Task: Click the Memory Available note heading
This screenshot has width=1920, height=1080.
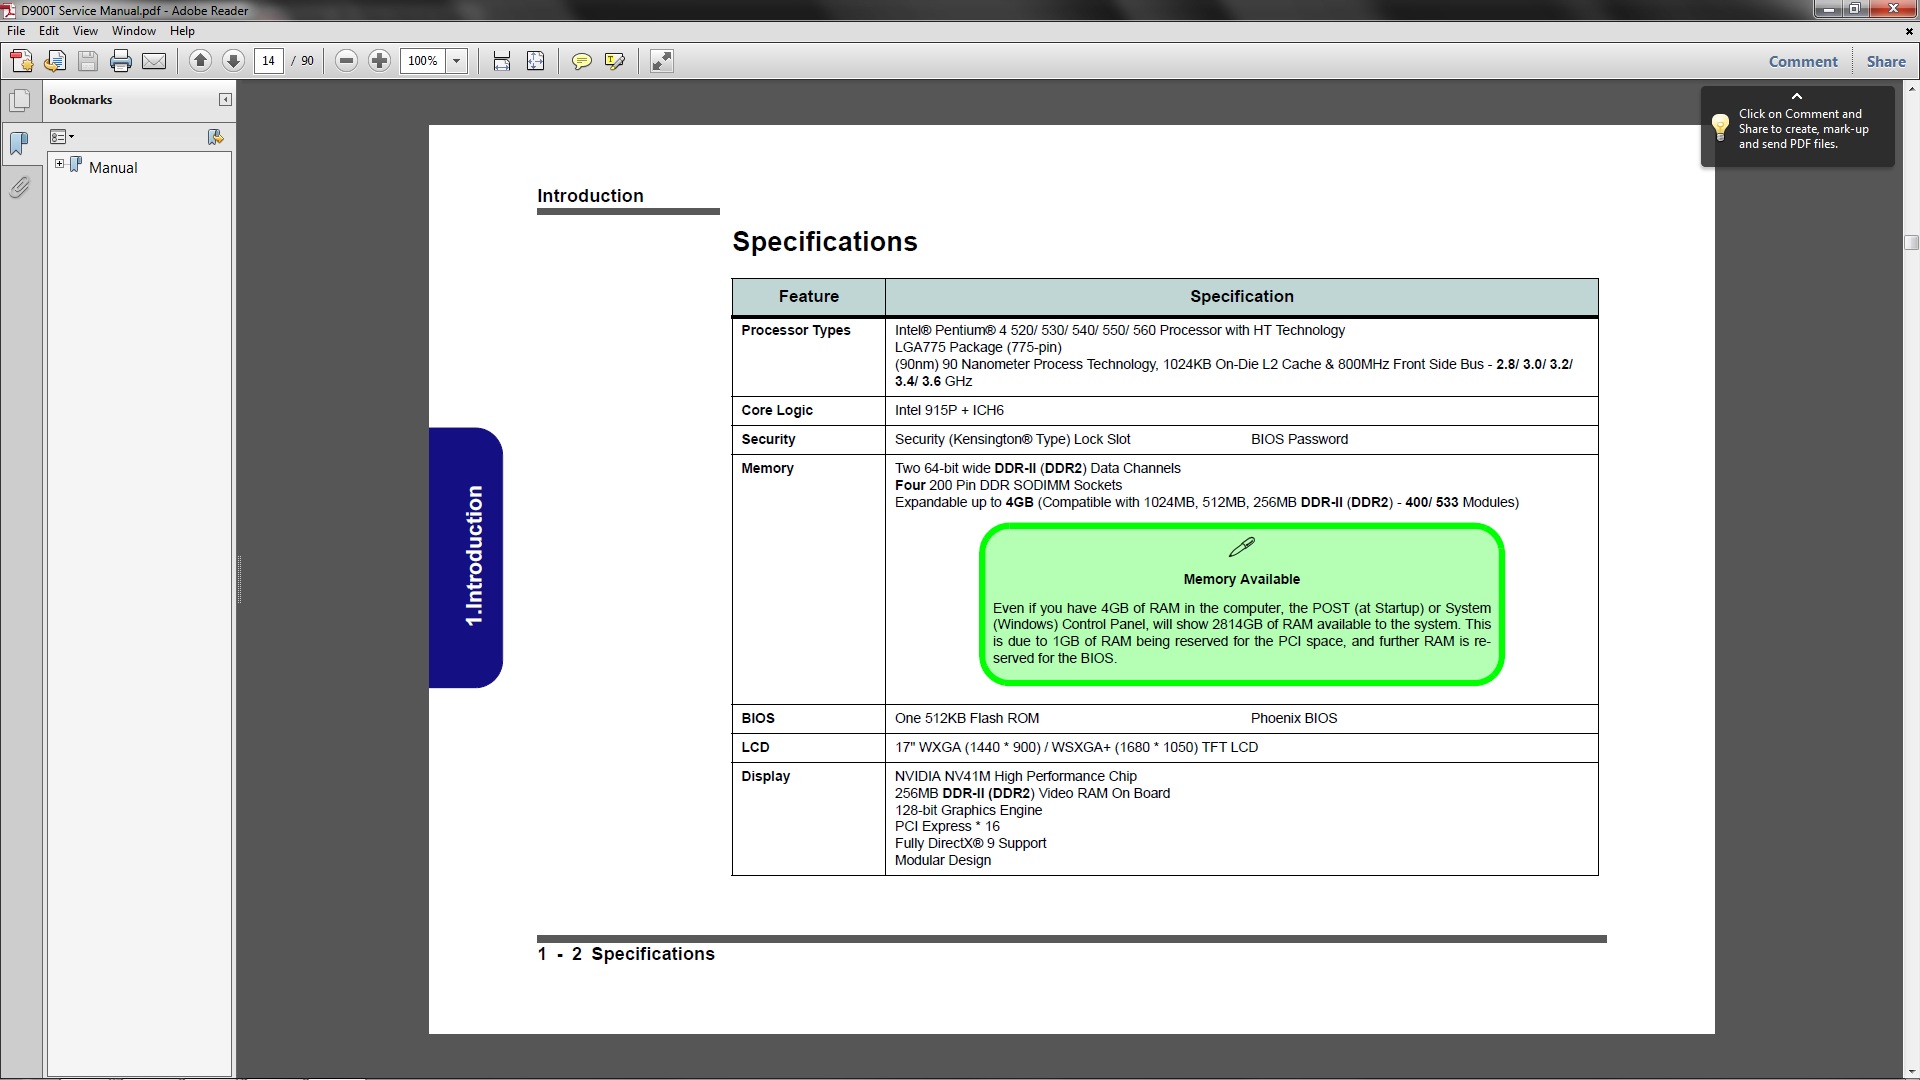Action: [x=1241, y=580]
